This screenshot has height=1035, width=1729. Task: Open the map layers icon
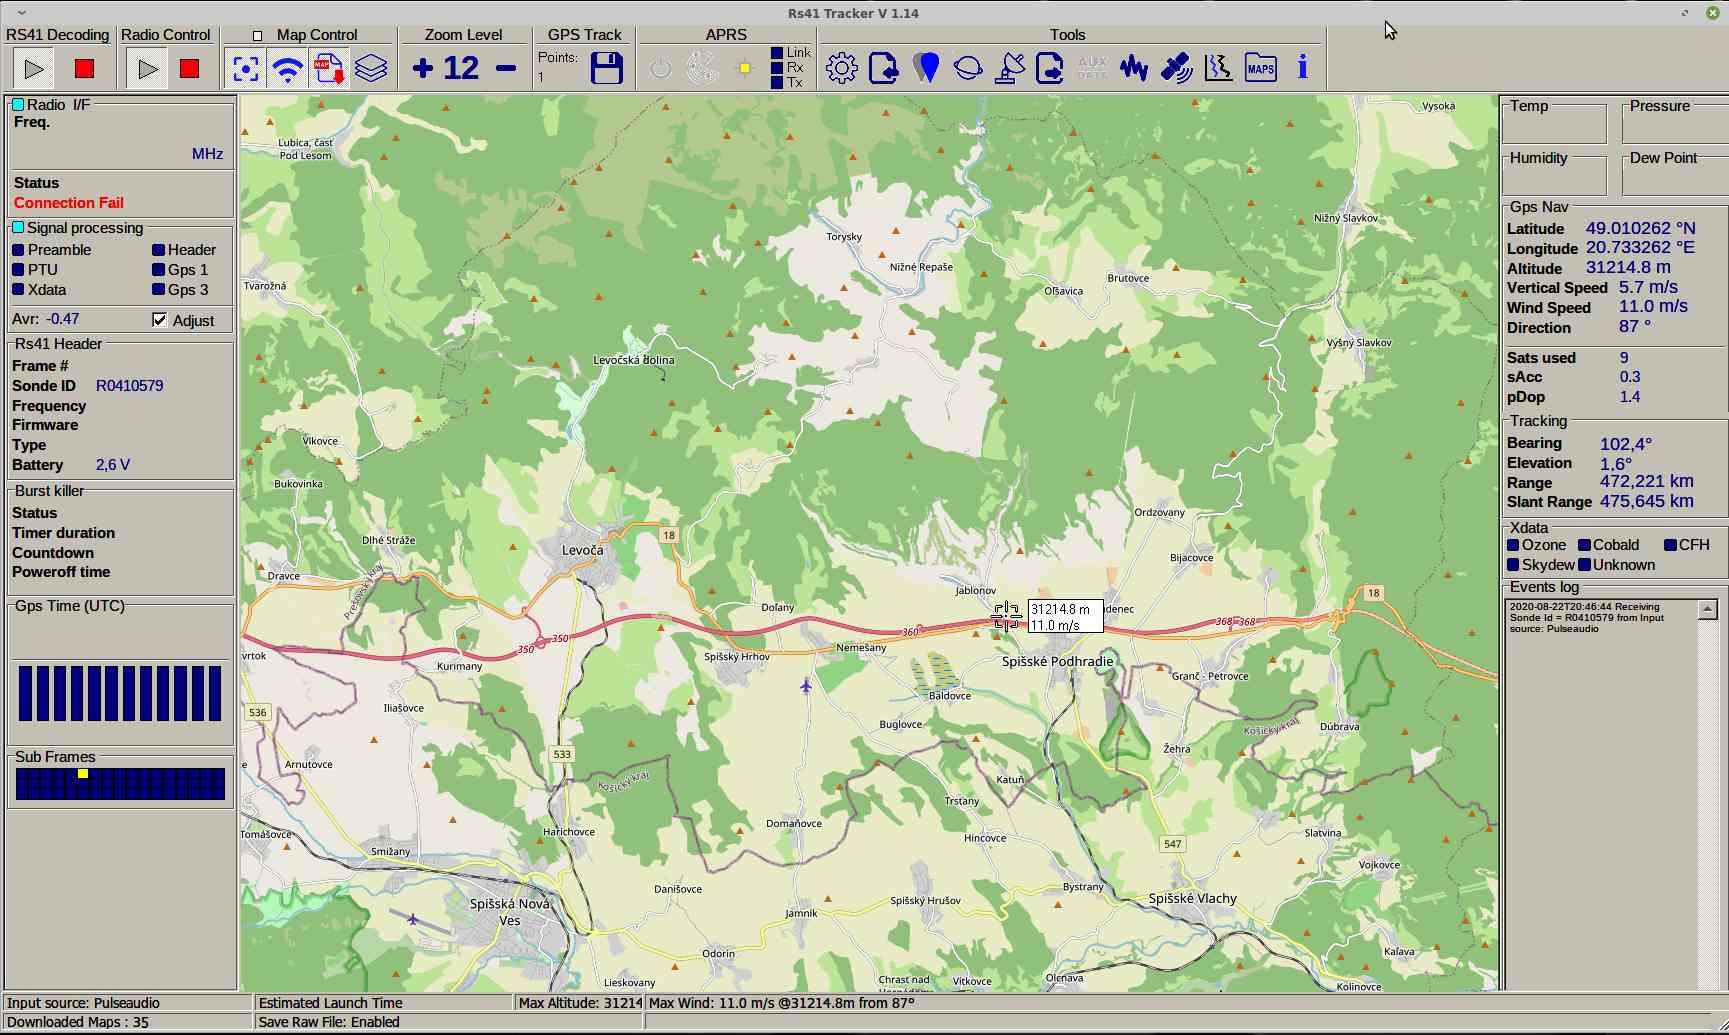pyautogui.click(x=371, y=69)
